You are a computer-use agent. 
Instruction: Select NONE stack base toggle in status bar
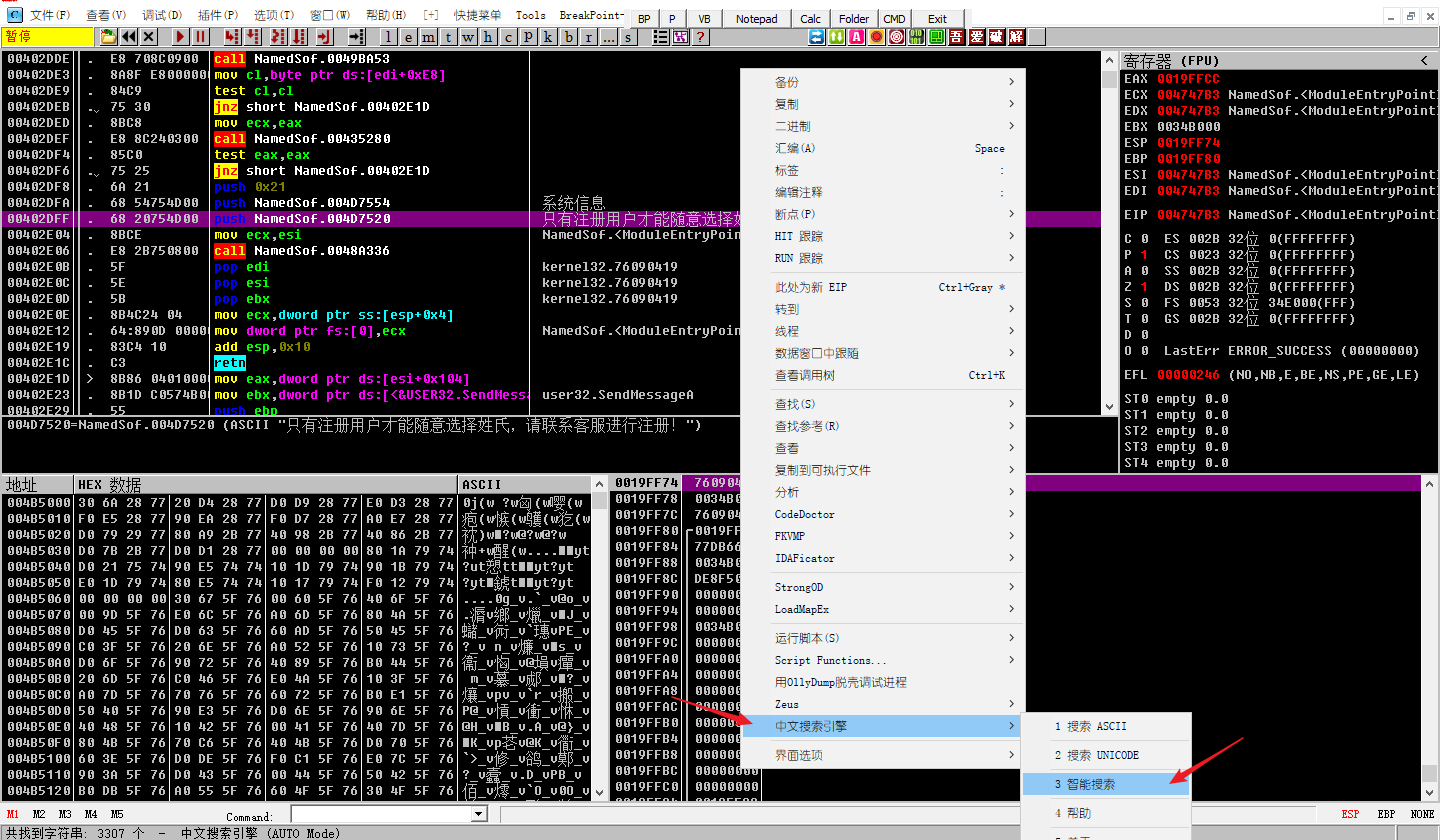pyautogui.click(x=1422, y=815)
